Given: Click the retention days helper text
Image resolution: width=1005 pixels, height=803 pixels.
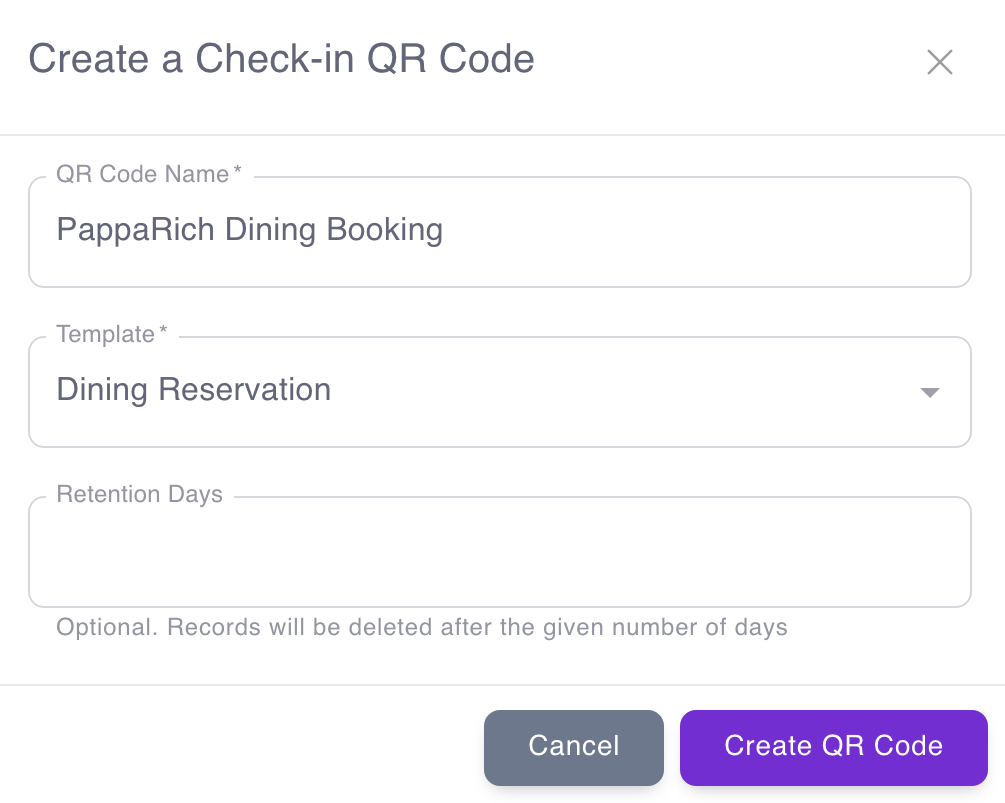Looking at the screenshot, I should (420, 627).
